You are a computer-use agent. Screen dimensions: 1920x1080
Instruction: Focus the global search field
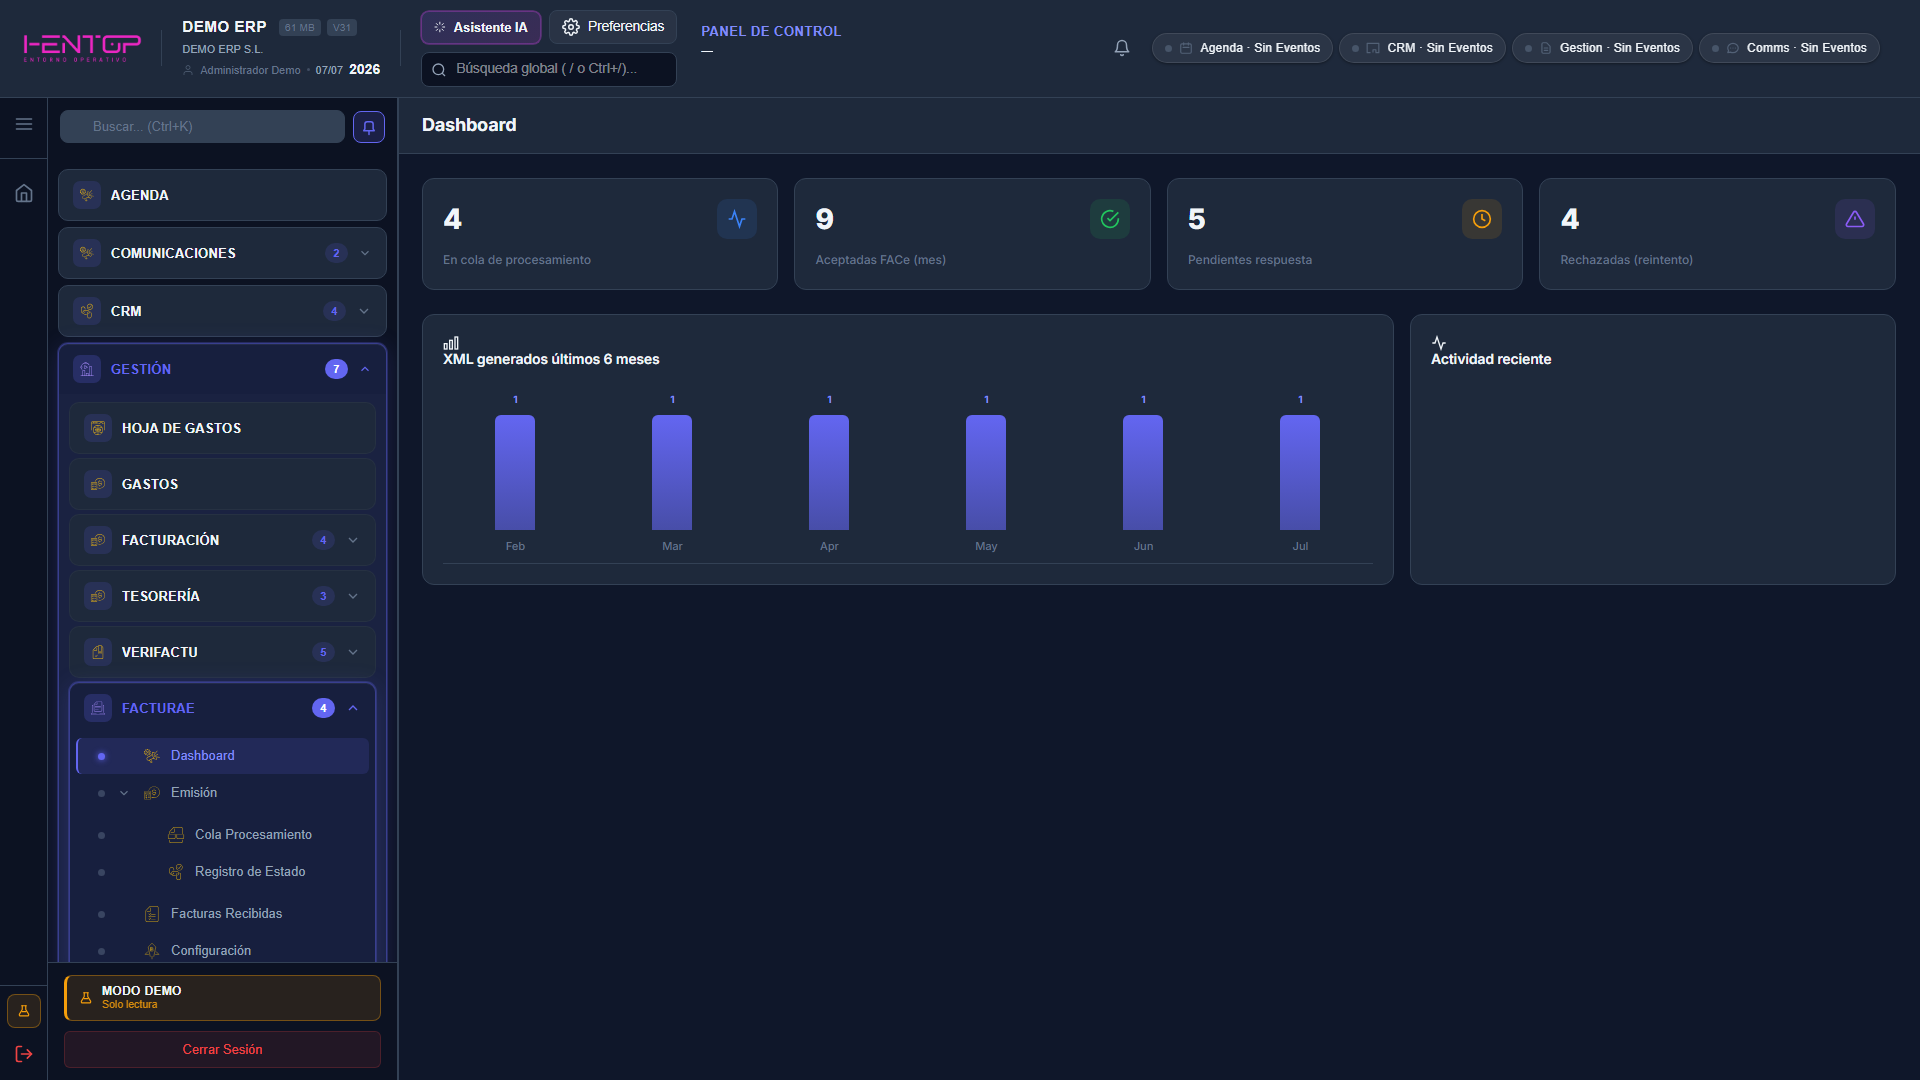pyautogui.click(x=549, y=69)
